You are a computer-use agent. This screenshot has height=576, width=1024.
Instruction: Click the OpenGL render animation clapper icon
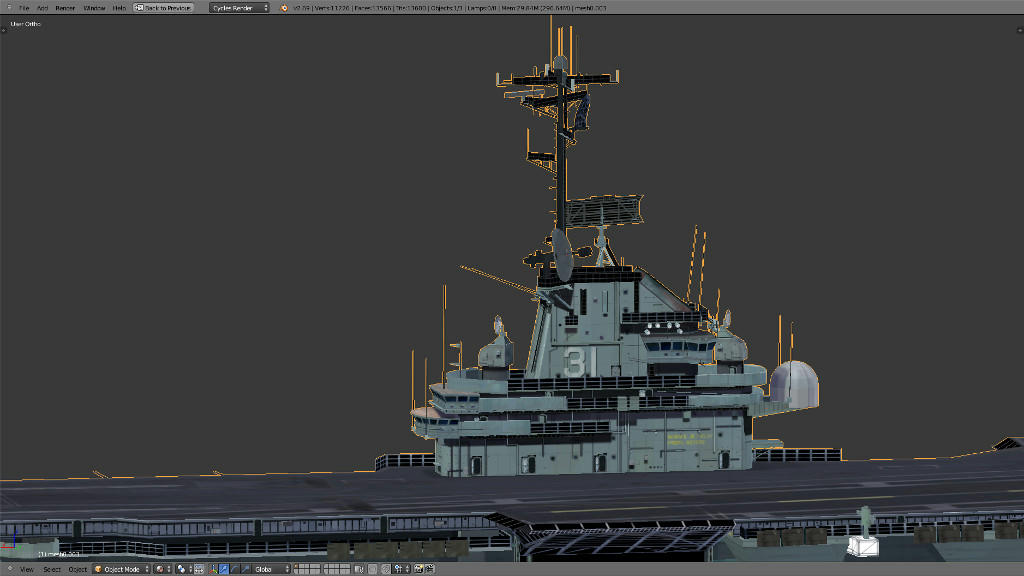(429, 569)
